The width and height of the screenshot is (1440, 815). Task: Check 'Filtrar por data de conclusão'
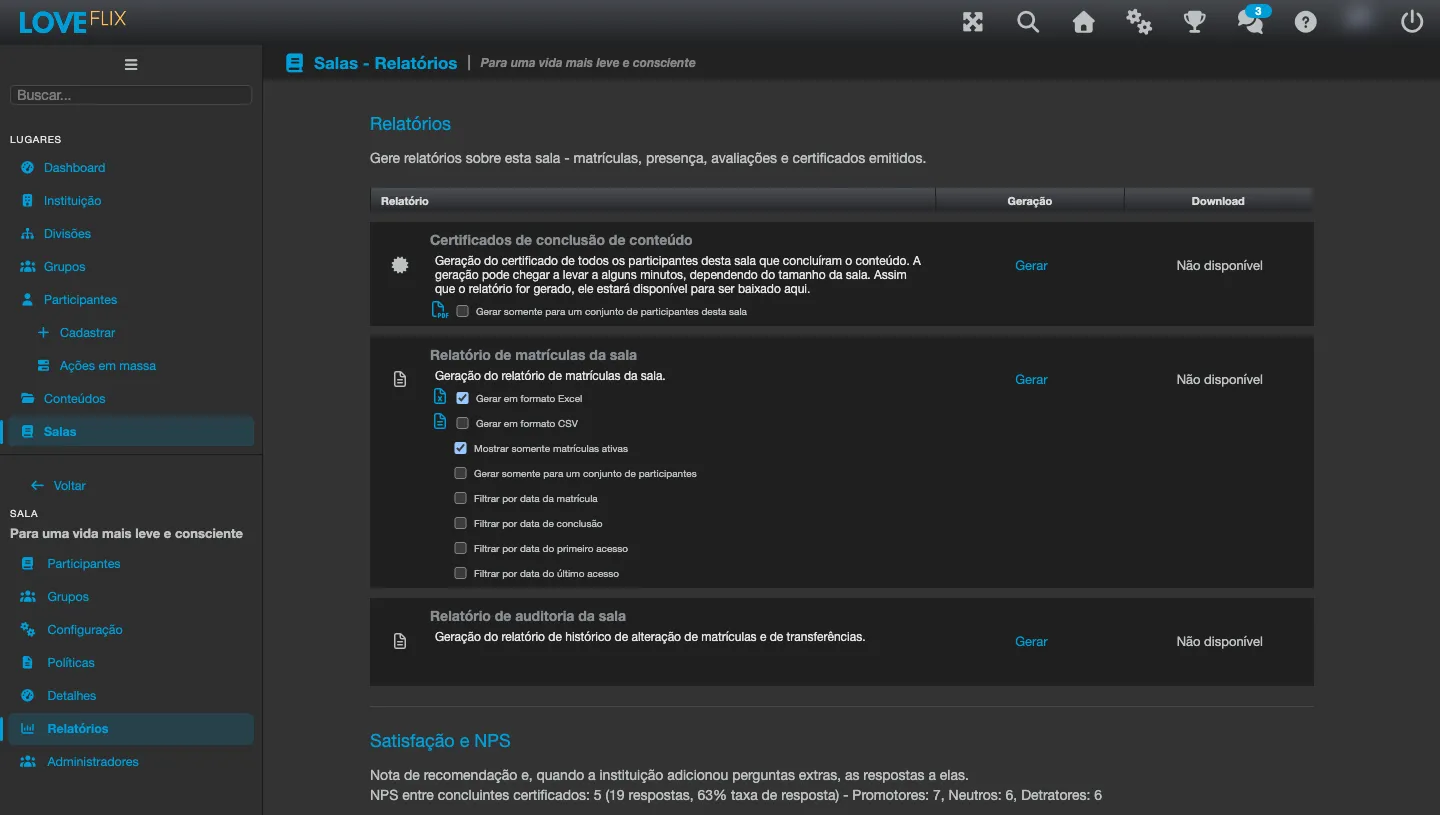460,523
